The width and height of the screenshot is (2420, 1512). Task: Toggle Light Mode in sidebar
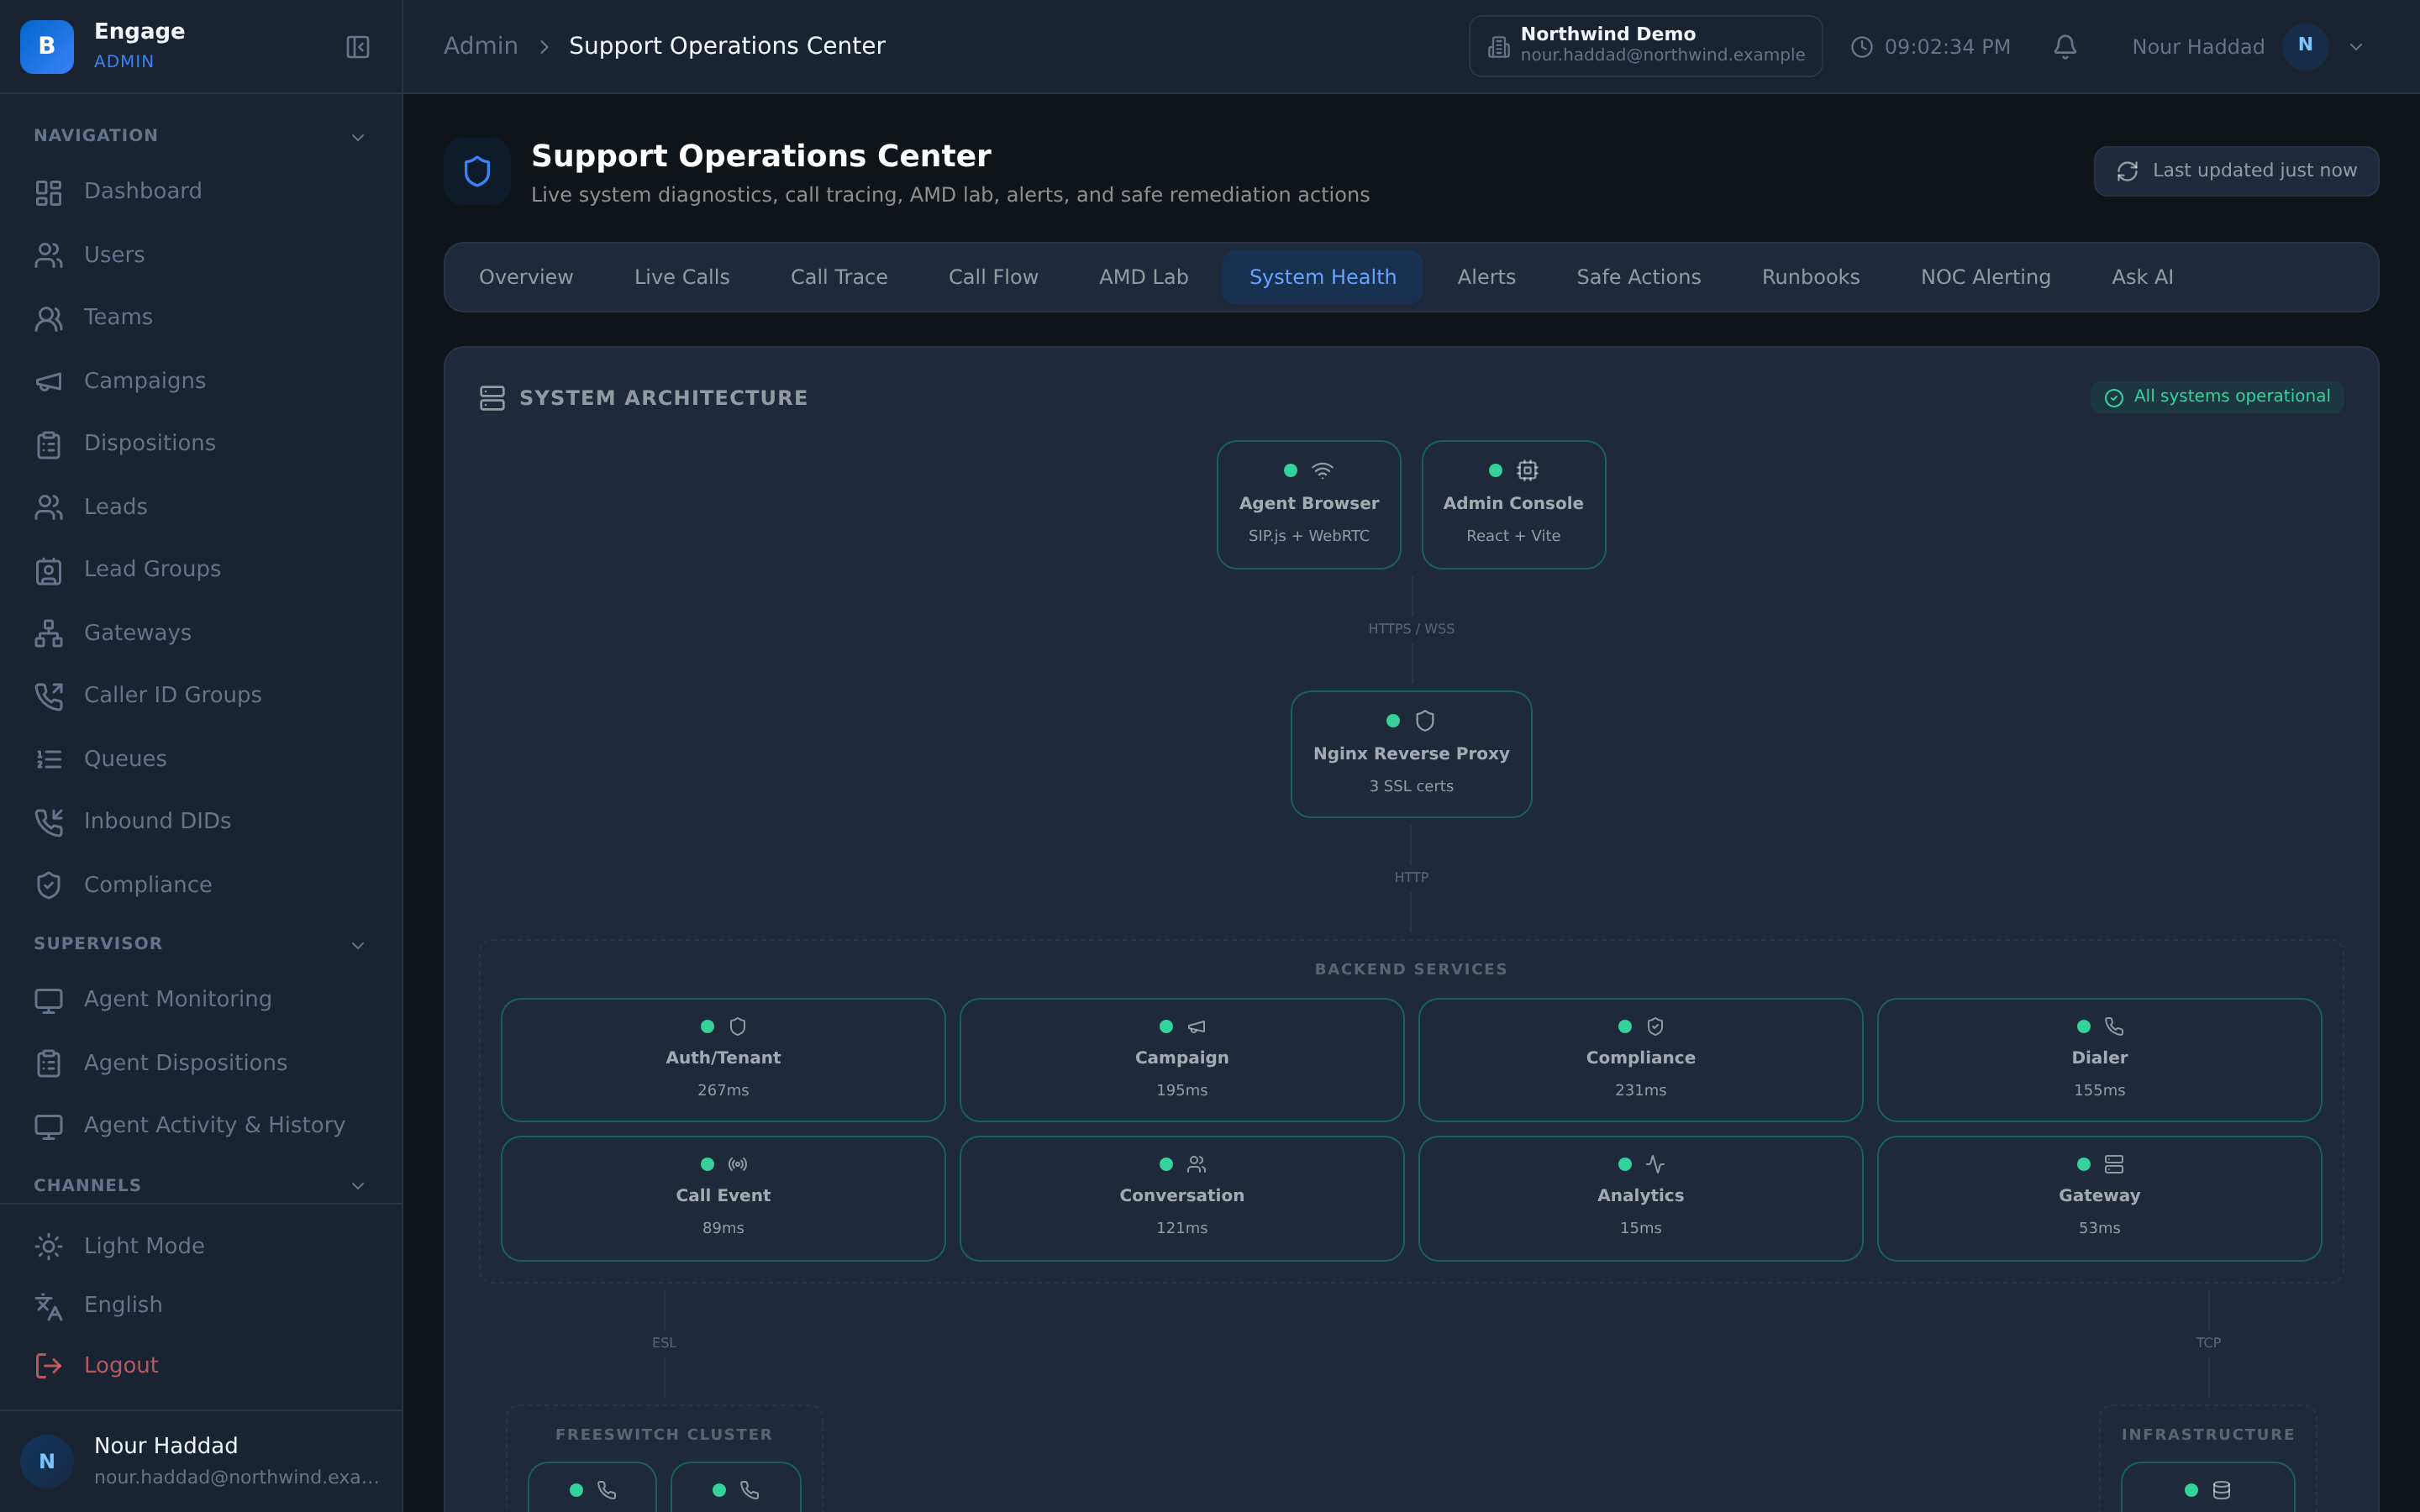click(x=201, y=1246)
